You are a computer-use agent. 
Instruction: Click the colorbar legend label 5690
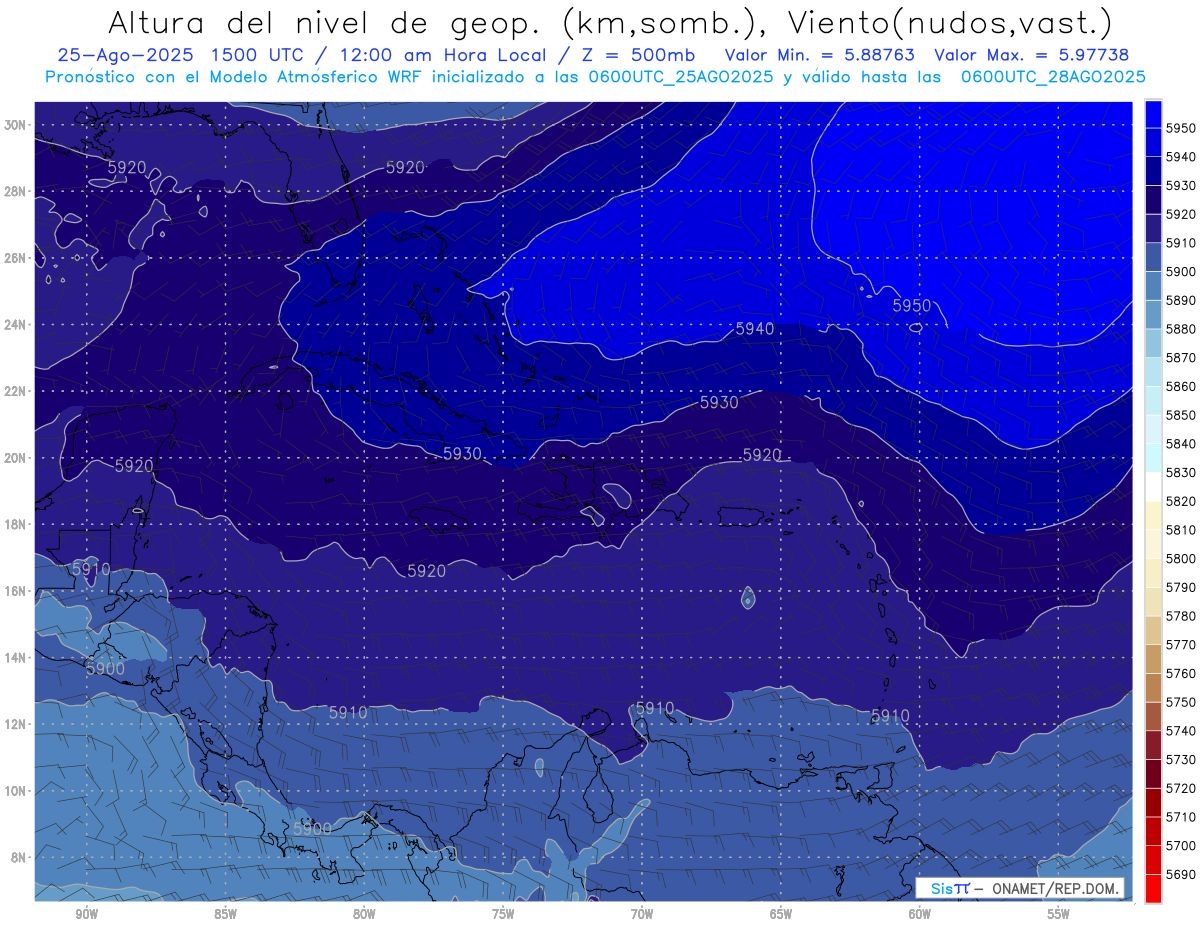[x=1180, y=874]
